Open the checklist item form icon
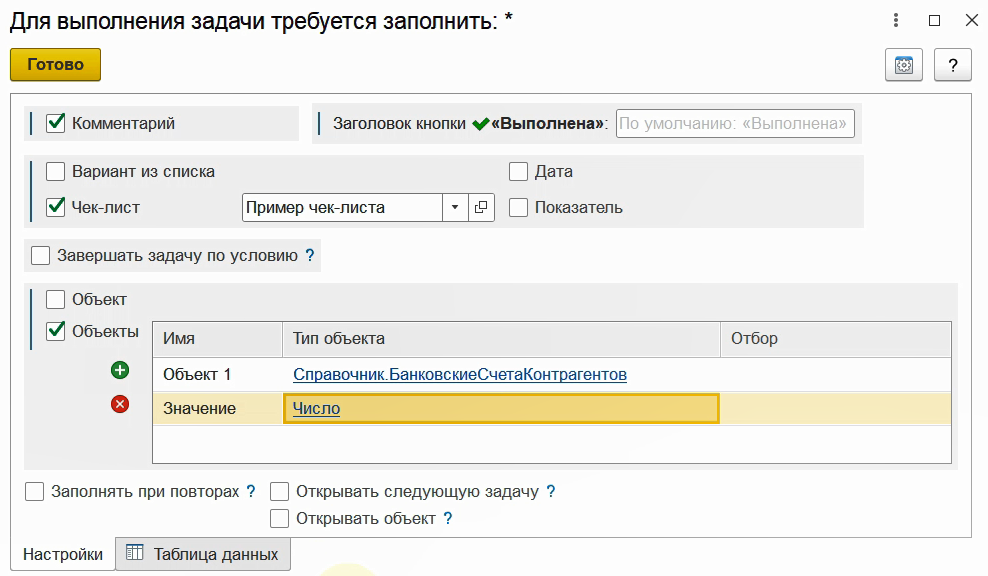The image size is (988, 576). coord(481,207)
